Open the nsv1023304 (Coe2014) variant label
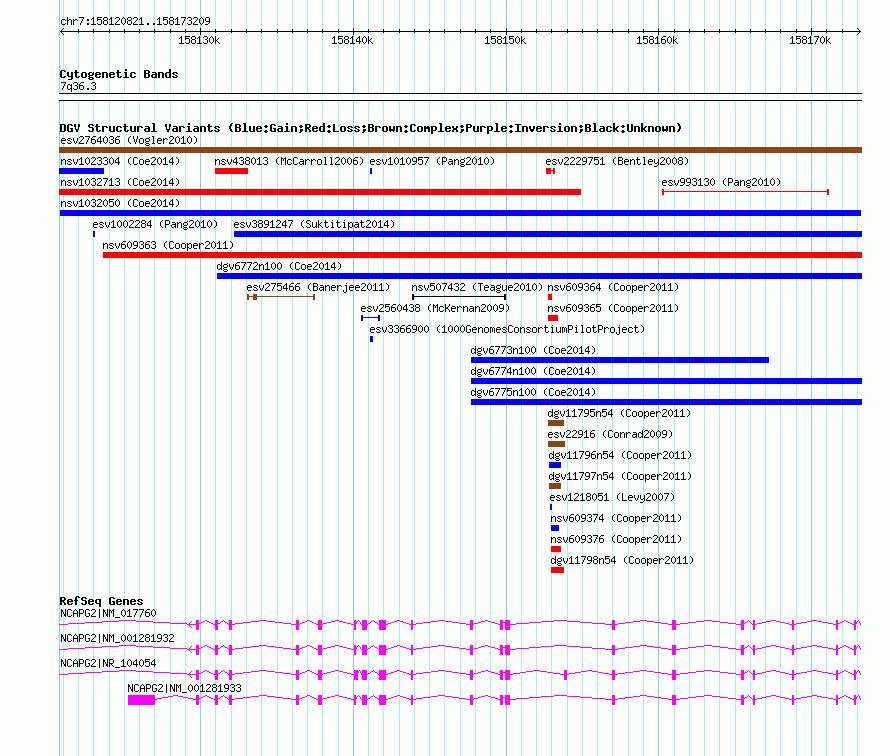890x756 pixels. (x=120, y=161)
